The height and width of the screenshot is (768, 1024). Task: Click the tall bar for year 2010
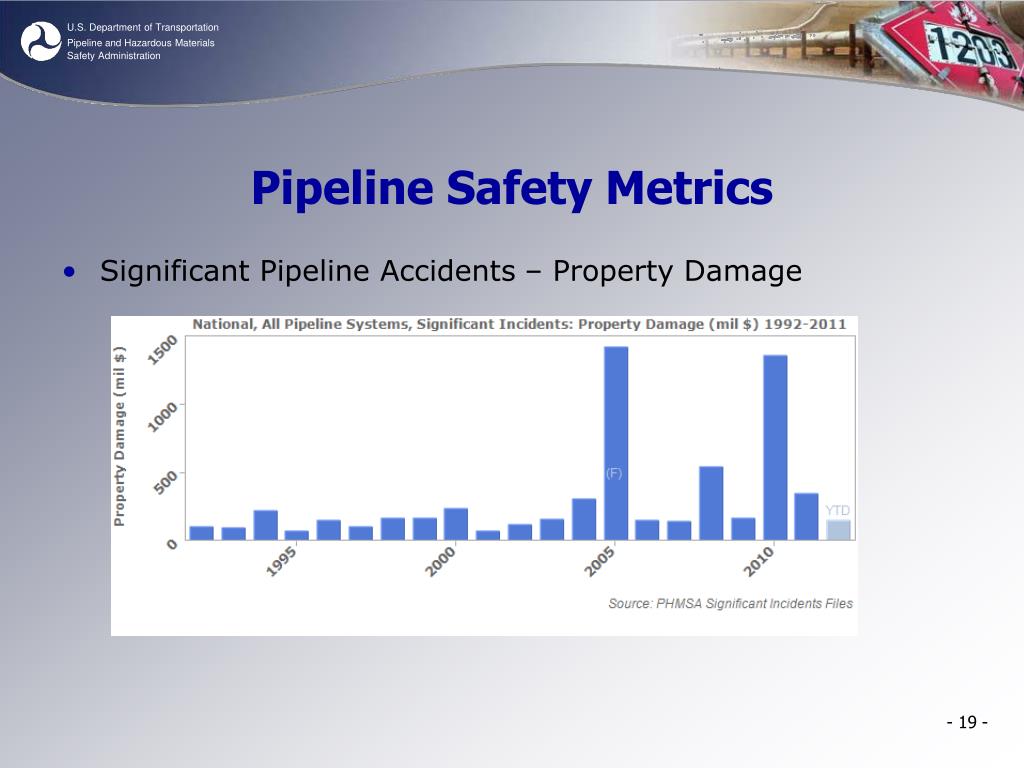point(775,447)
